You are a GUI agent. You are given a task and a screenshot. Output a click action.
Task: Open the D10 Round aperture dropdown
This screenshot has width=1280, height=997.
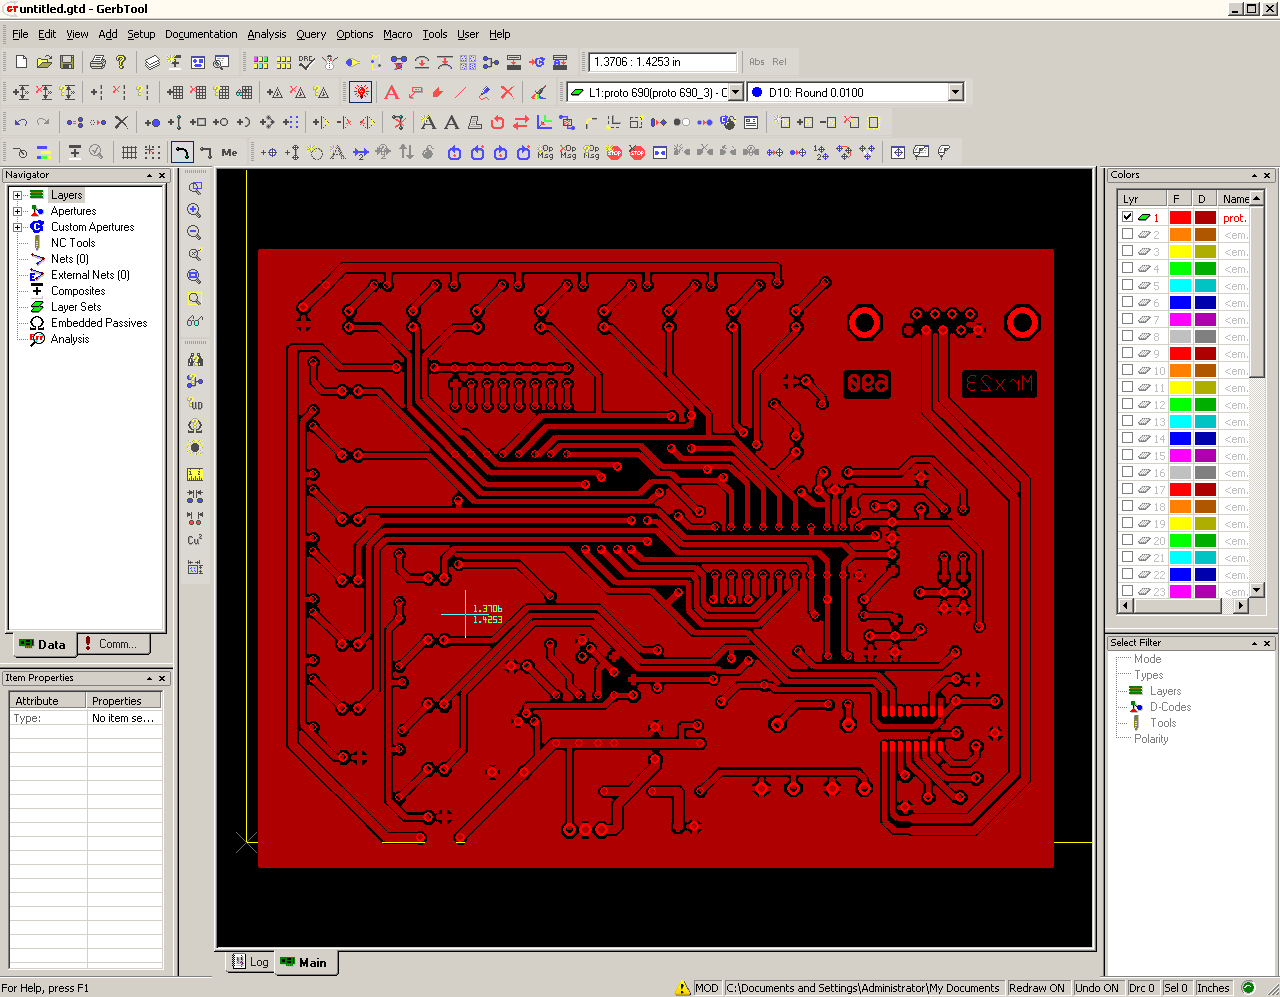click(955, 92)
